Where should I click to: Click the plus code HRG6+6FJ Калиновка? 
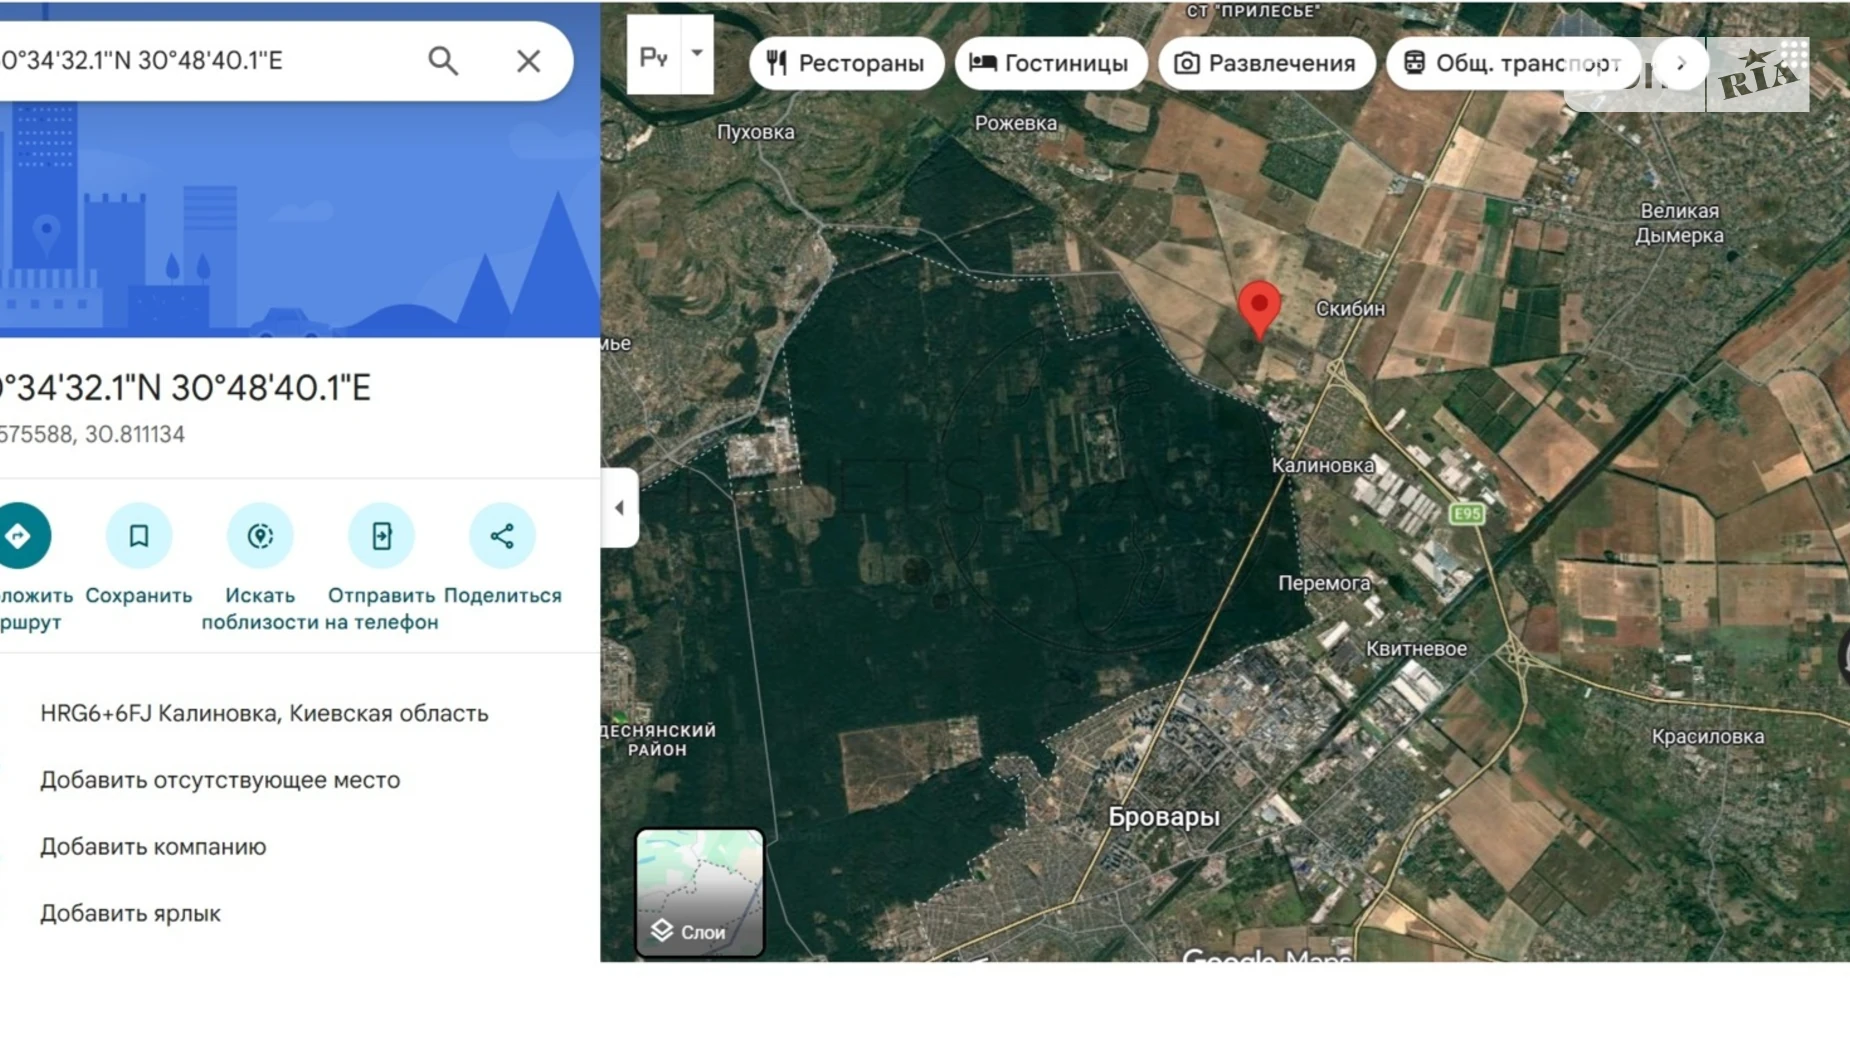click(264, 713)
